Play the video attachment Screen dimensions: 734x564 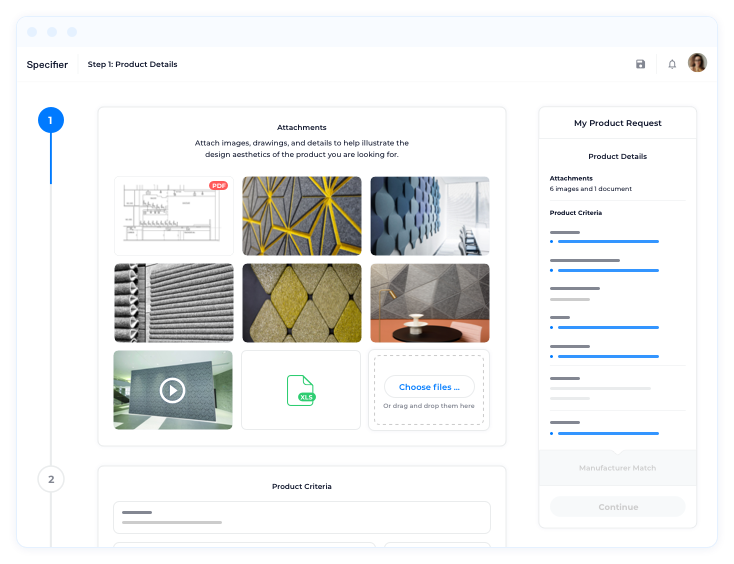pyautogui.click(x=172, y=390)
